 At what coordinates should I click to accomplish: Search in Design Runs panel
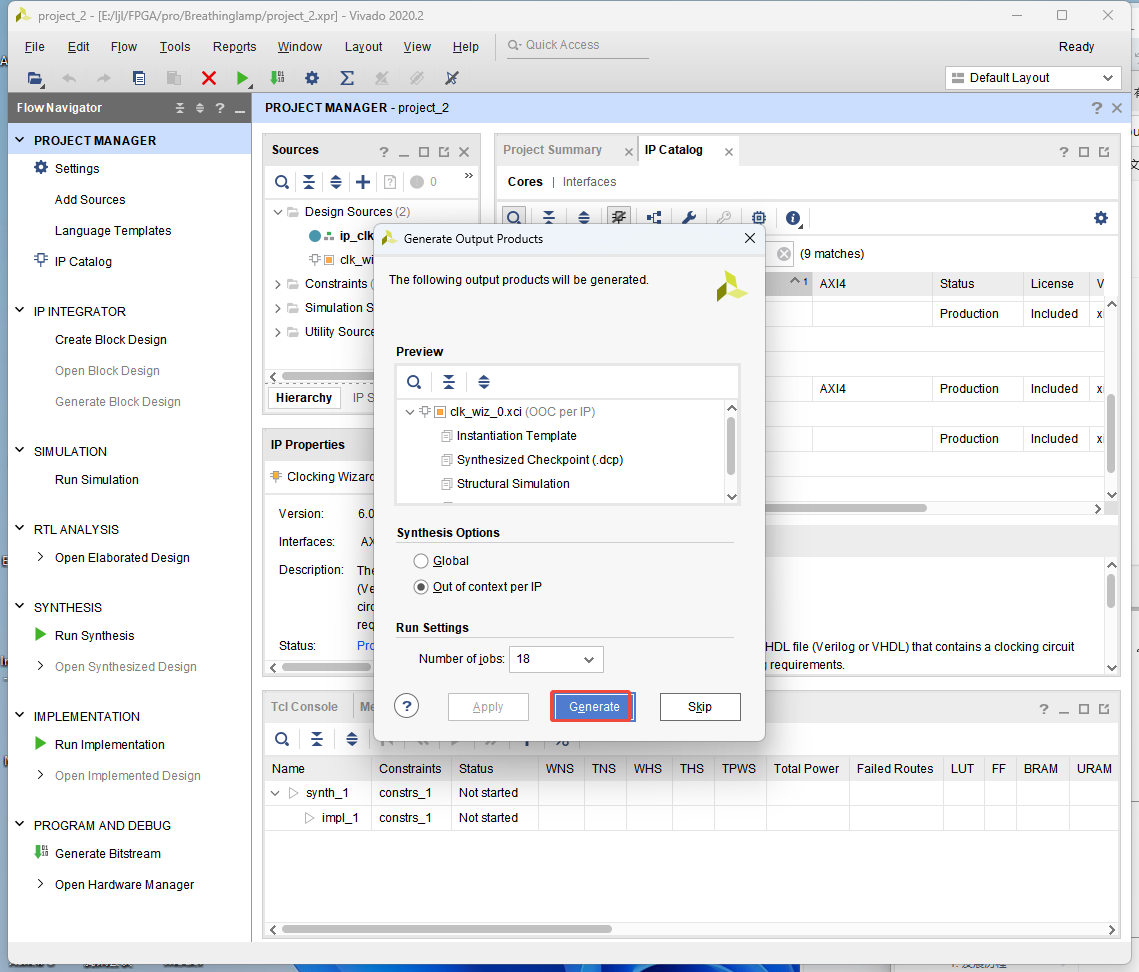pyautogui.click(x=282, y=740)
